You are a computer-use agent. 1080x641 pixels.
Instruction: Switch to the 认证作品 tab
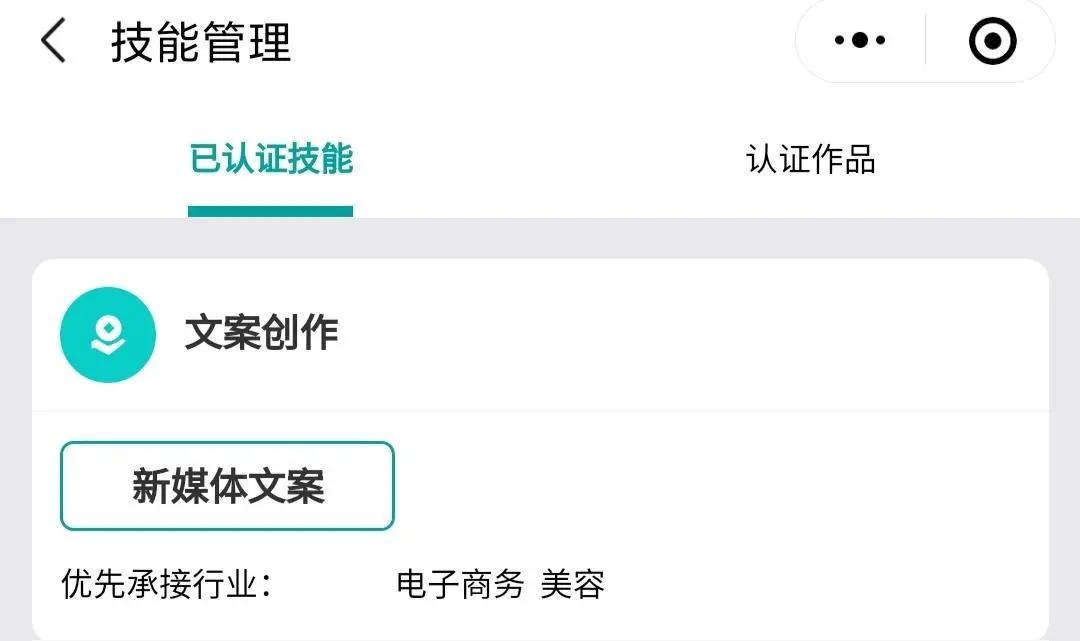810,160
